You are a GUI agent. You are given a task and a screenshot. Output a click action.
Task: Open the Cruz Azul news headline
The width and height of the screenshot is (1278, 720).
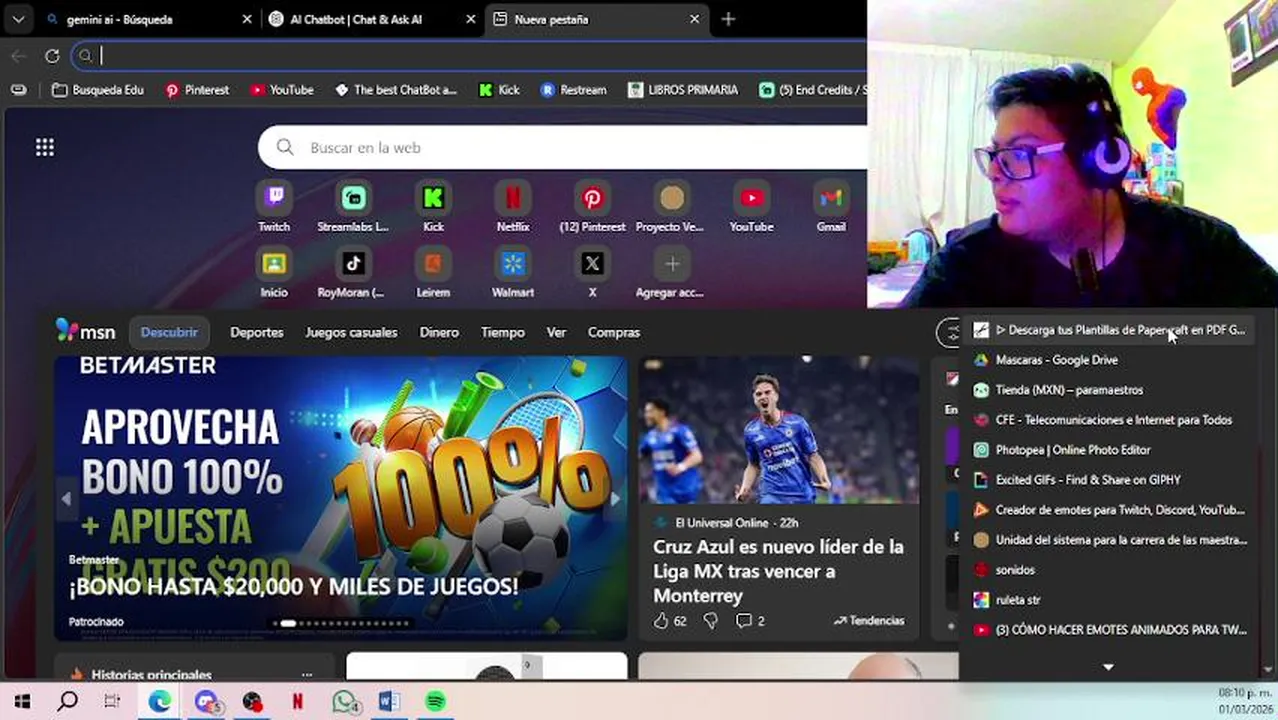778,571
